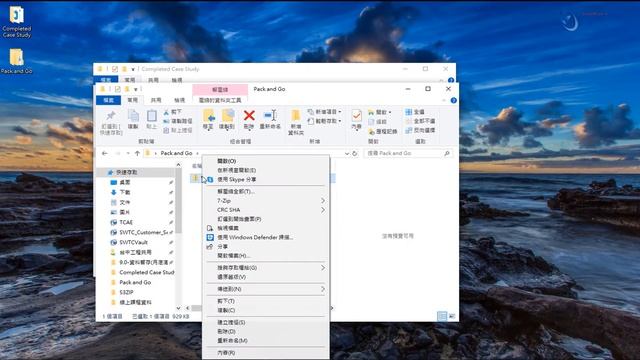
Task: Click the Edit item in Open group
Action: pyautogui.click(x=378, y=122)
